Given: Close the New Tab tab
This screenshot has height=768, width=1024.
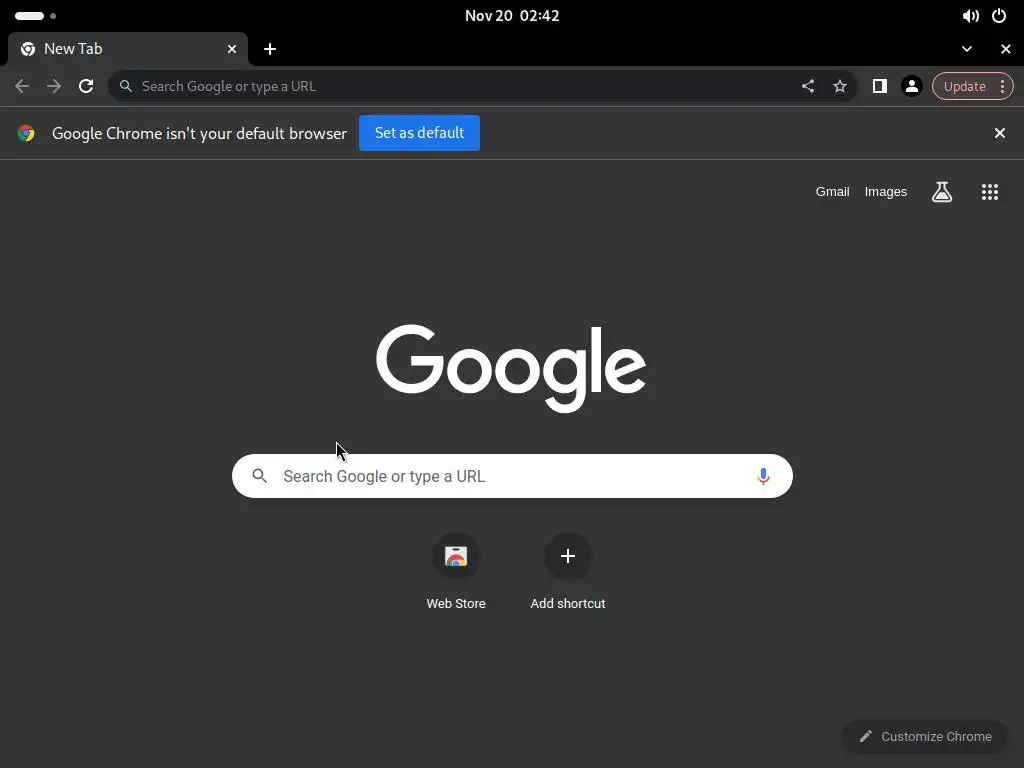Looking at the screenshot, I should pos(232,49).
